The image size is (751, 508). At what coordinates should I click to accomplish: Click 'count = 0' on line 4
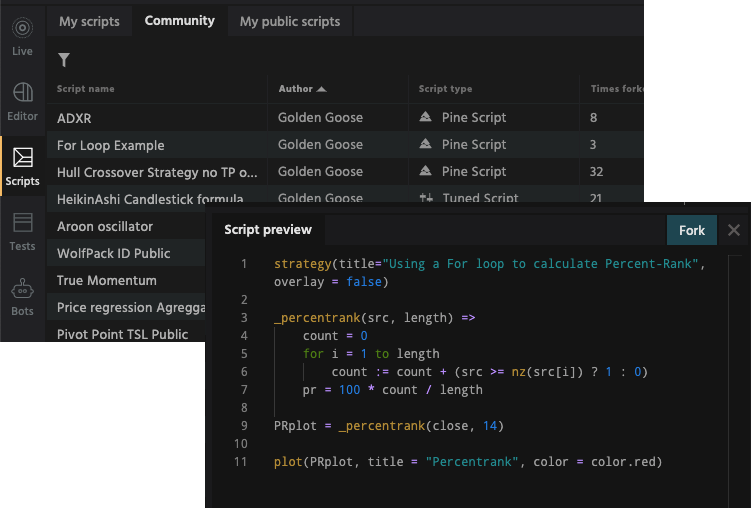point(335,336)
